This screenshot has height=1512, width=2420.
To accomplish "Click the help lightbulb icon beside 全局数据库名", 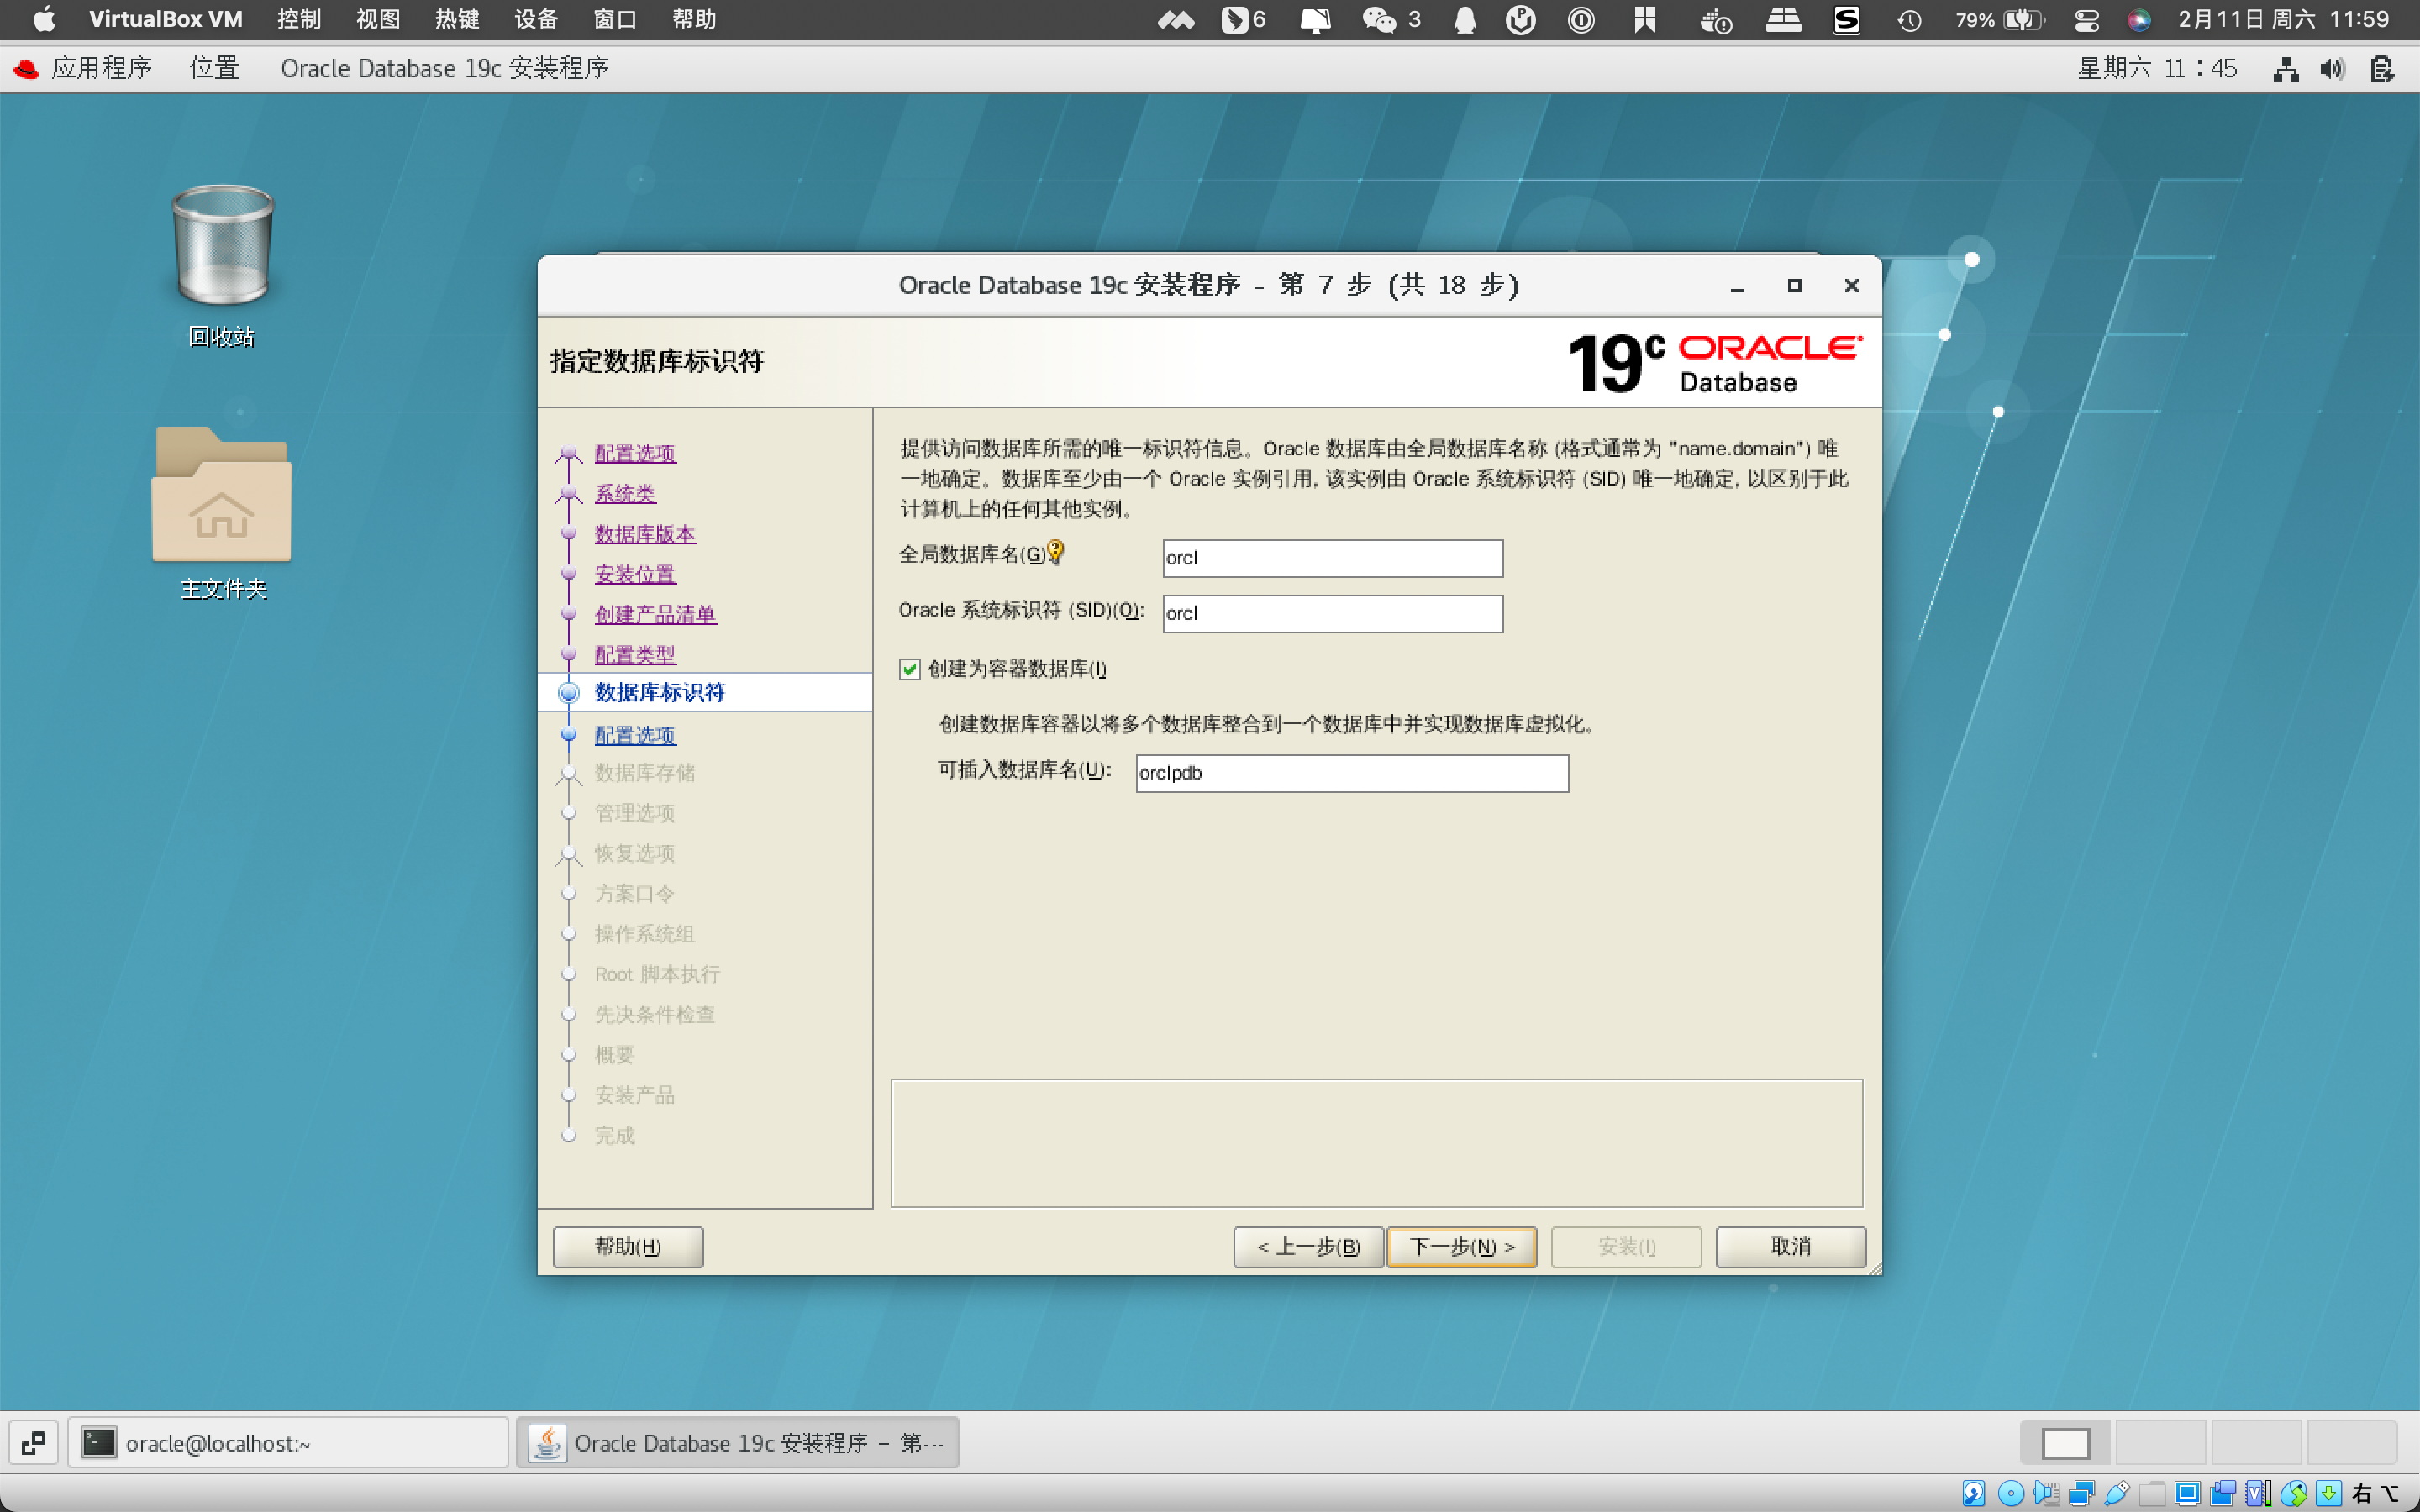I will (1055, 552).
